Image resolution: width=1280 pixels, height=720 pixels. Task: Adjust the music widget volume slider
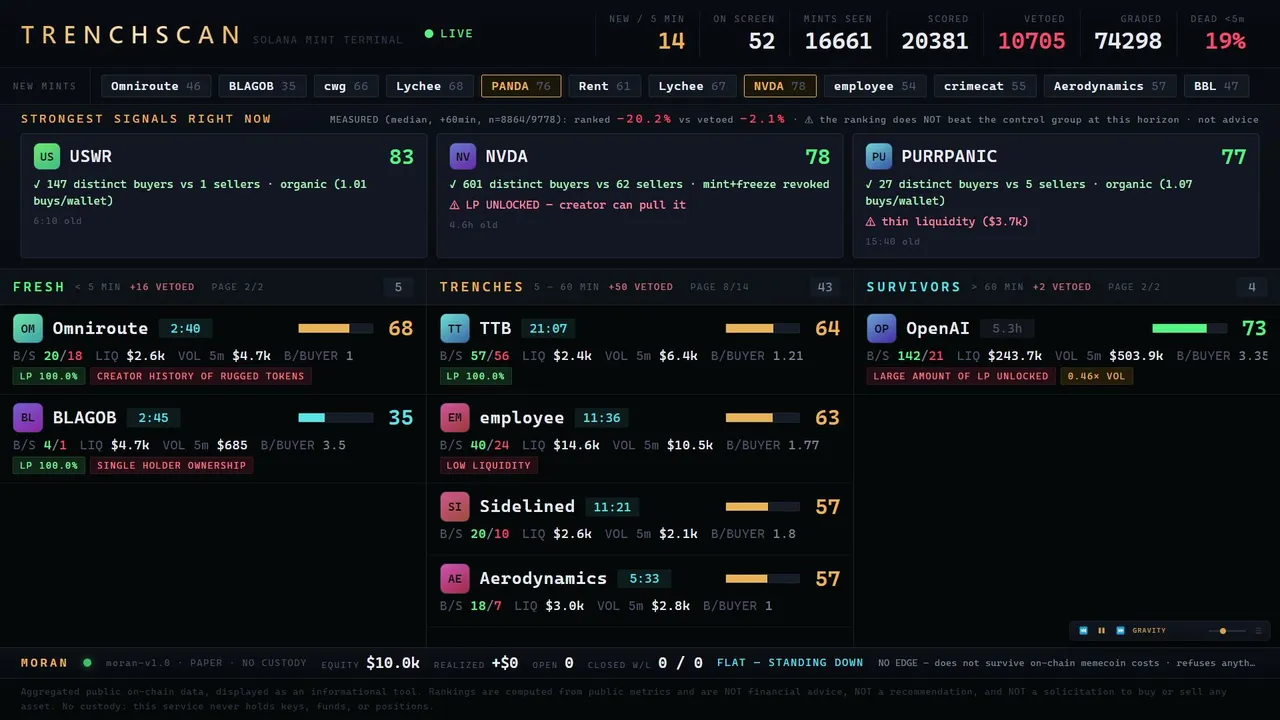(x=1225, y=631)
